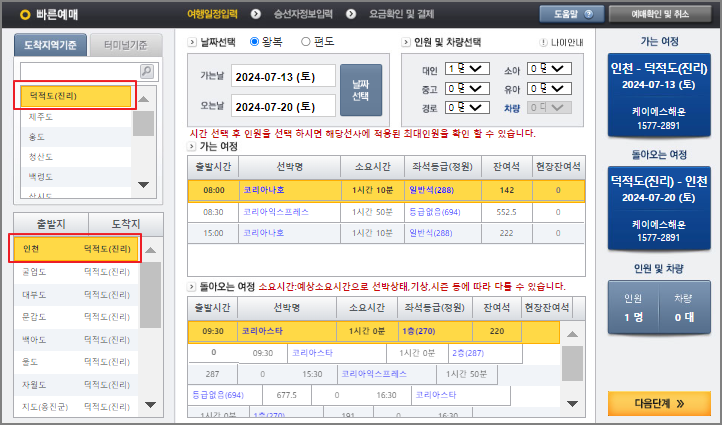Viewport: 722px width, 425px height.
Task: Select the 08:00 코리아나호 departure row
Action: tap(386, 190)
